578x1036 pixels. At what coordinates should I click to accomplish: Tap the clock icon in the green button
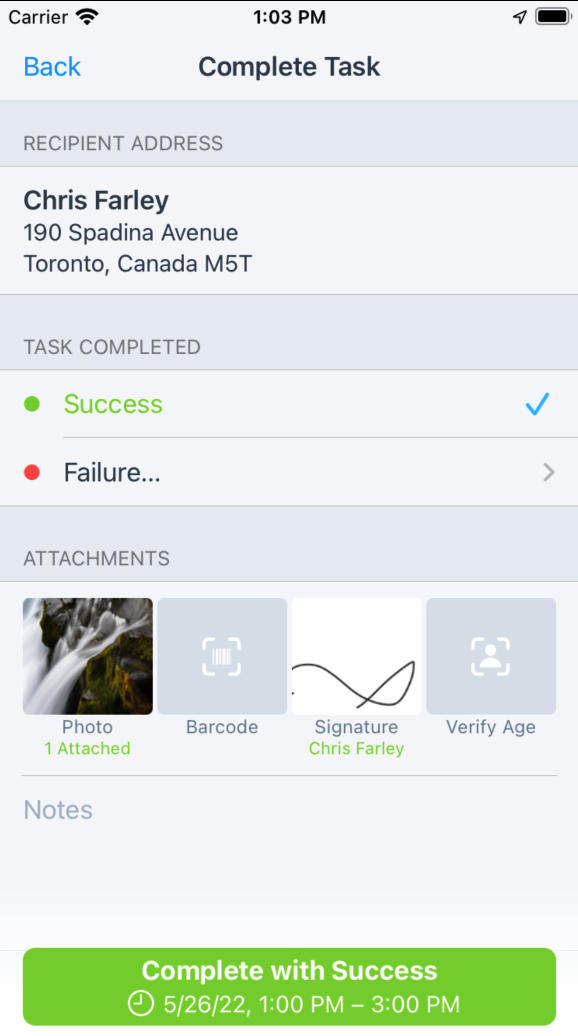(140, 1004)
